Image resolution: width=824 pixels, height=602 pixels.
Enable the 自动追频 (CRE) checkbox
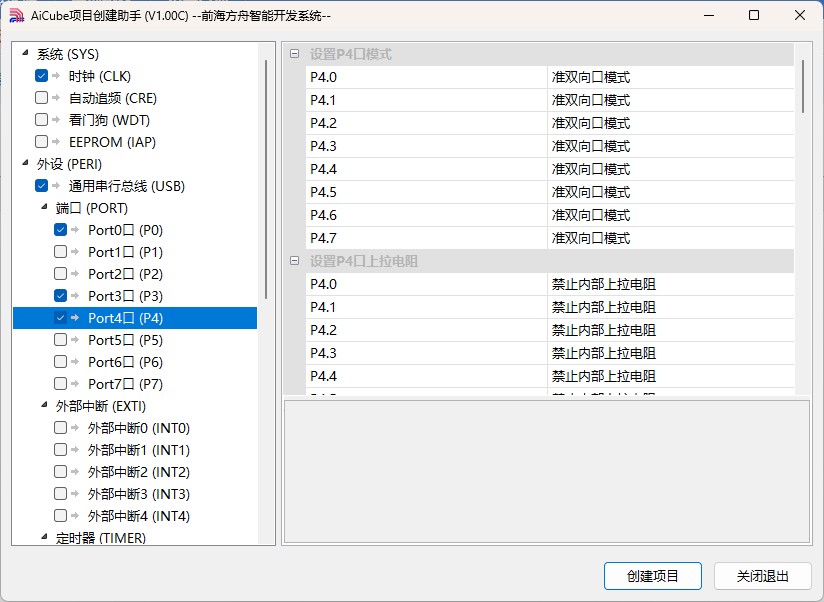[x=42, y=98]
